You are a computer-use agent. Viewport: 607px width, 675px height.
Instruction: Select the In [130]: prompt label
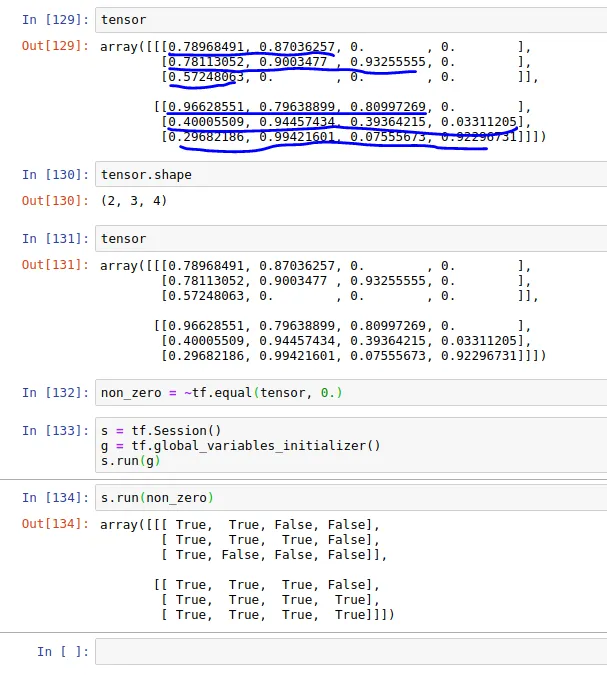[x=56, y=174]
